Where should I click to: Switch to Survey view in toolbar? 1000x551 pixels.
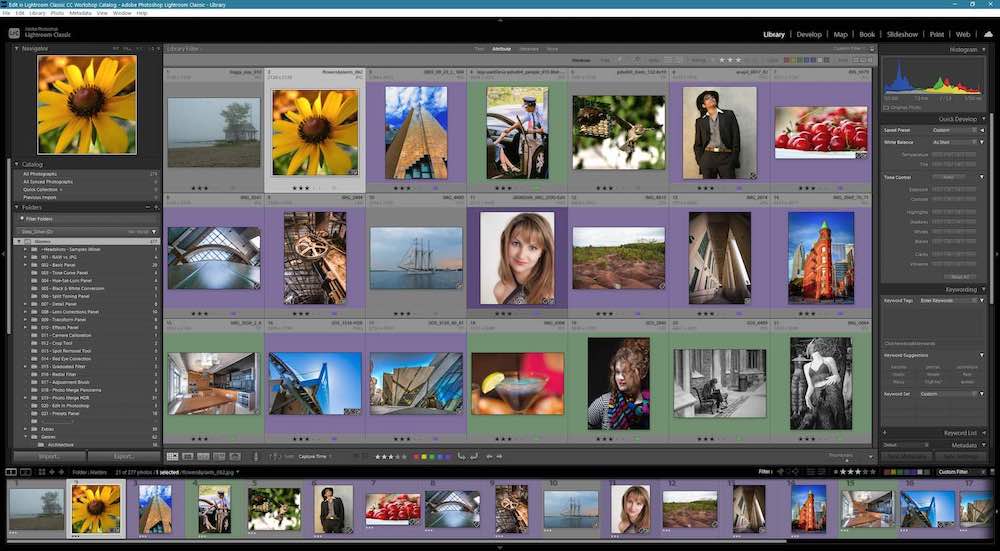219,457
